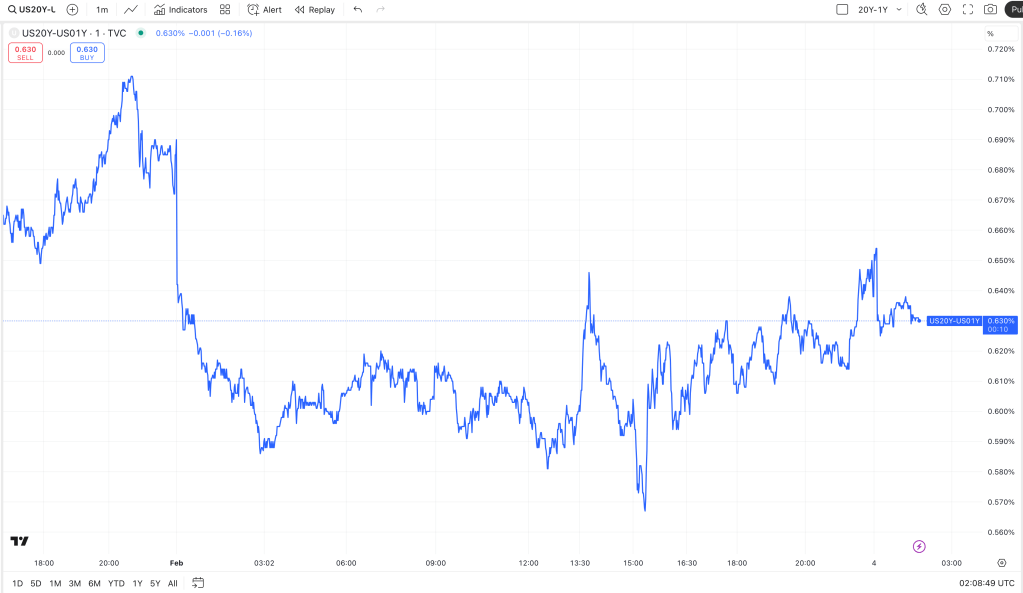Click the layout setup square icon
The image size is (1023, 593).
841,9
